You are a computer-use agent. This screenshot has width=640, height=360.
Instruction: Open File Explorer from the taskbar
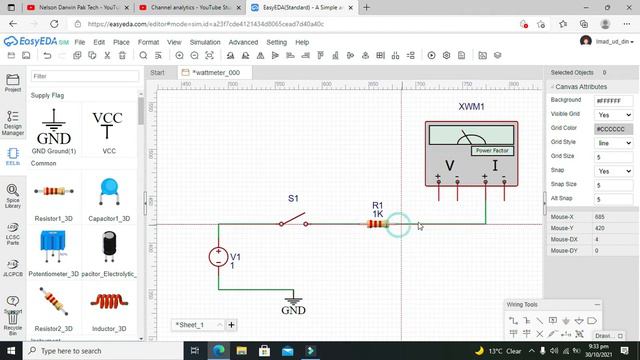click(x=242, y=351)
